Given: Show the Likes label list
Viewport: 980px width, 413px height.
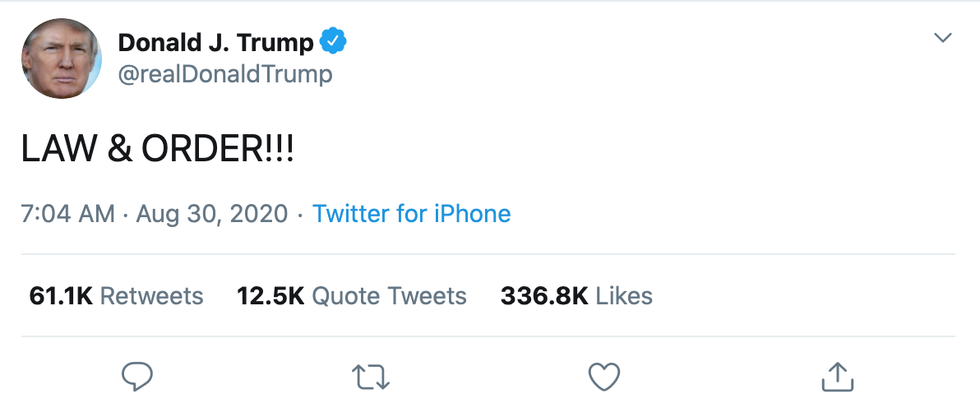Looking at the screenshot, I should (x=626, y=296).
